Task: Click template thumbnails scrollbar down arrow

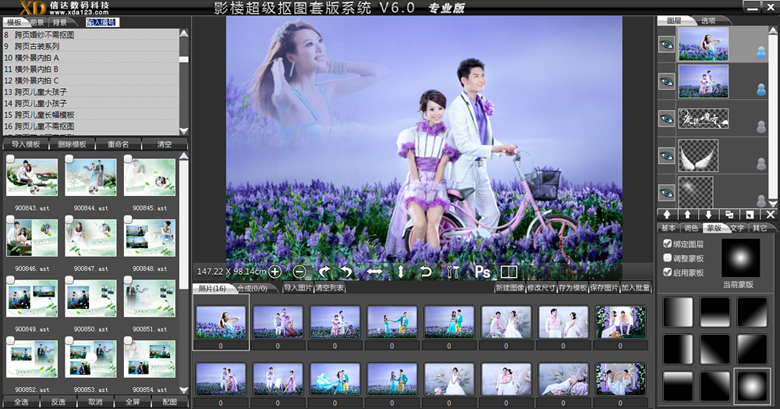Action: (184, 390)
